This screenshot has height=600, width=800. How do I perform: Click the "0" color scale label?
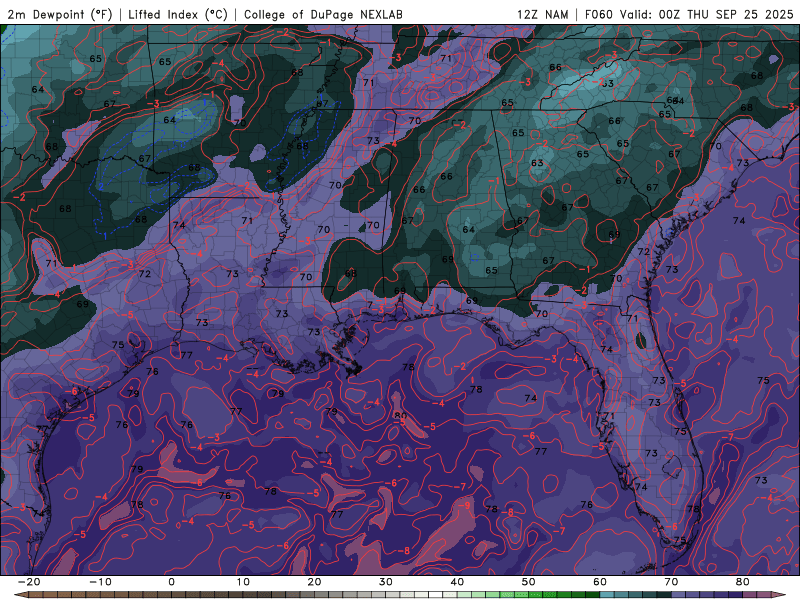coord(171,582)
